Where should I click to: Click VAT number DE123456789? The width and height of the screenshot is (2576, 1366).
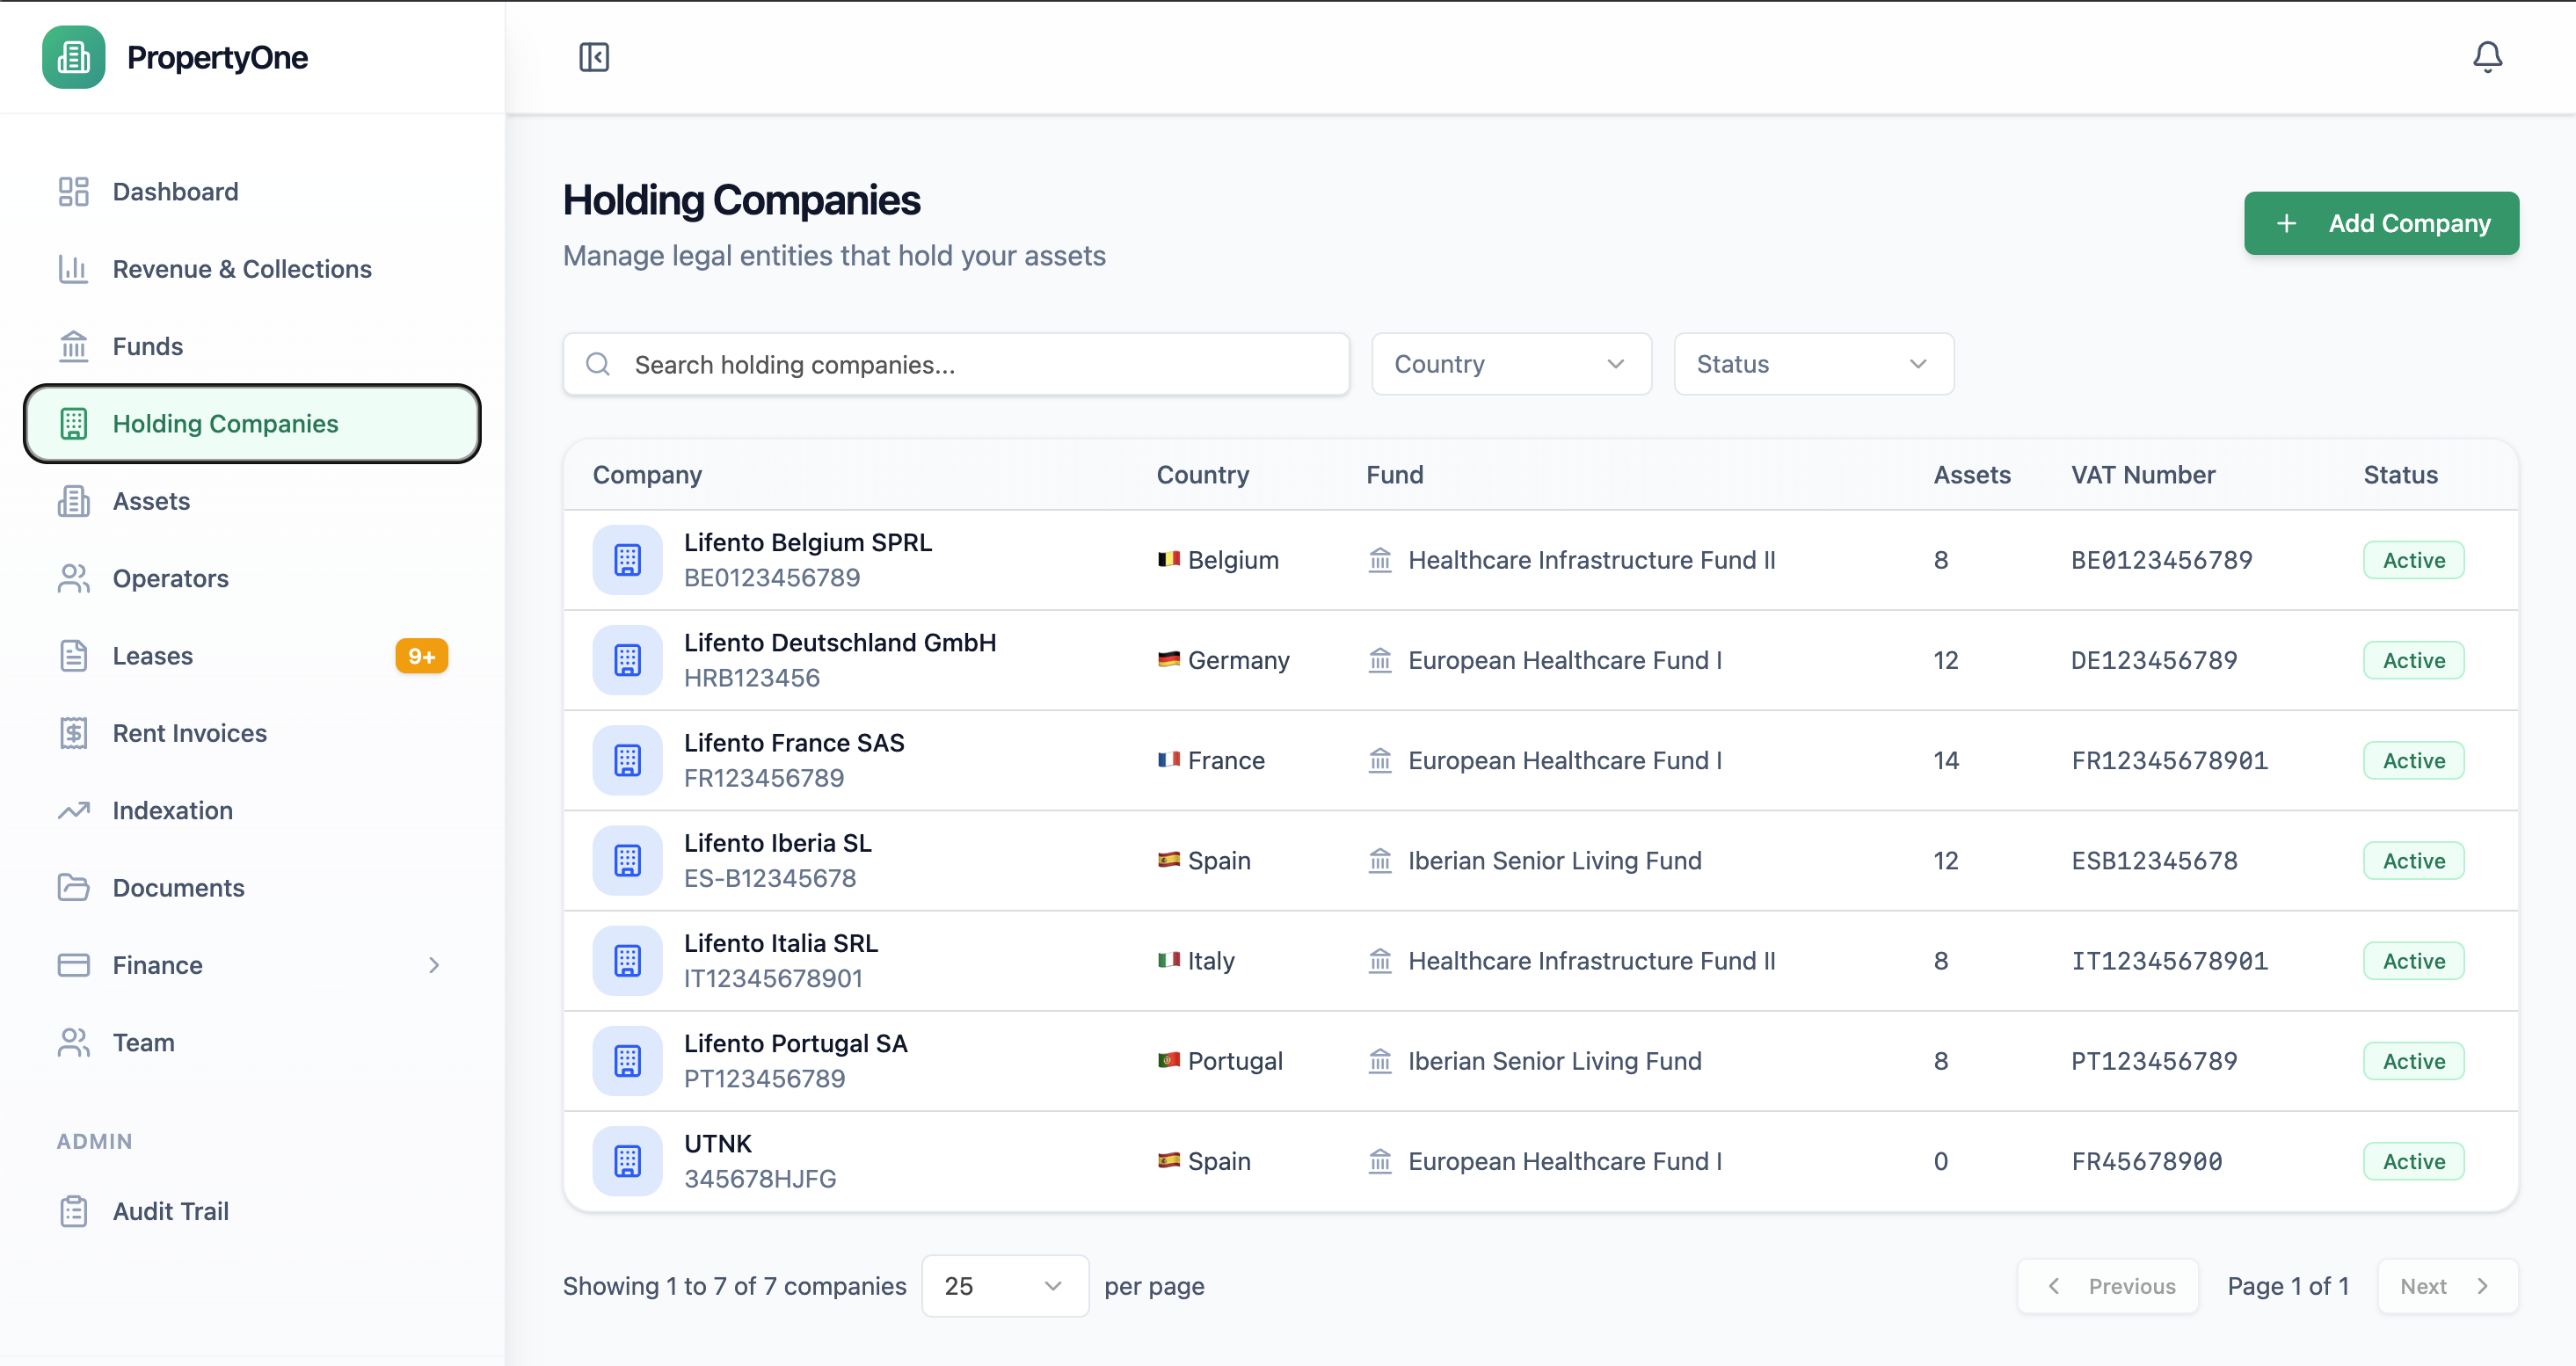pos(2153,660)
